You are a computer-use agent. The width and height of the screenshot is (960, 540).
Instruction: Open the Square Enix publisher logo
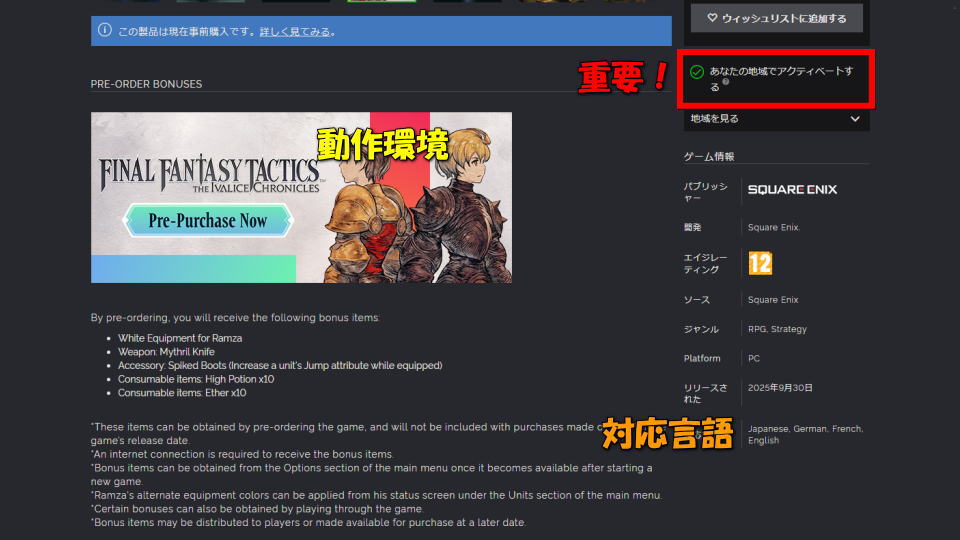pos(792,190)
